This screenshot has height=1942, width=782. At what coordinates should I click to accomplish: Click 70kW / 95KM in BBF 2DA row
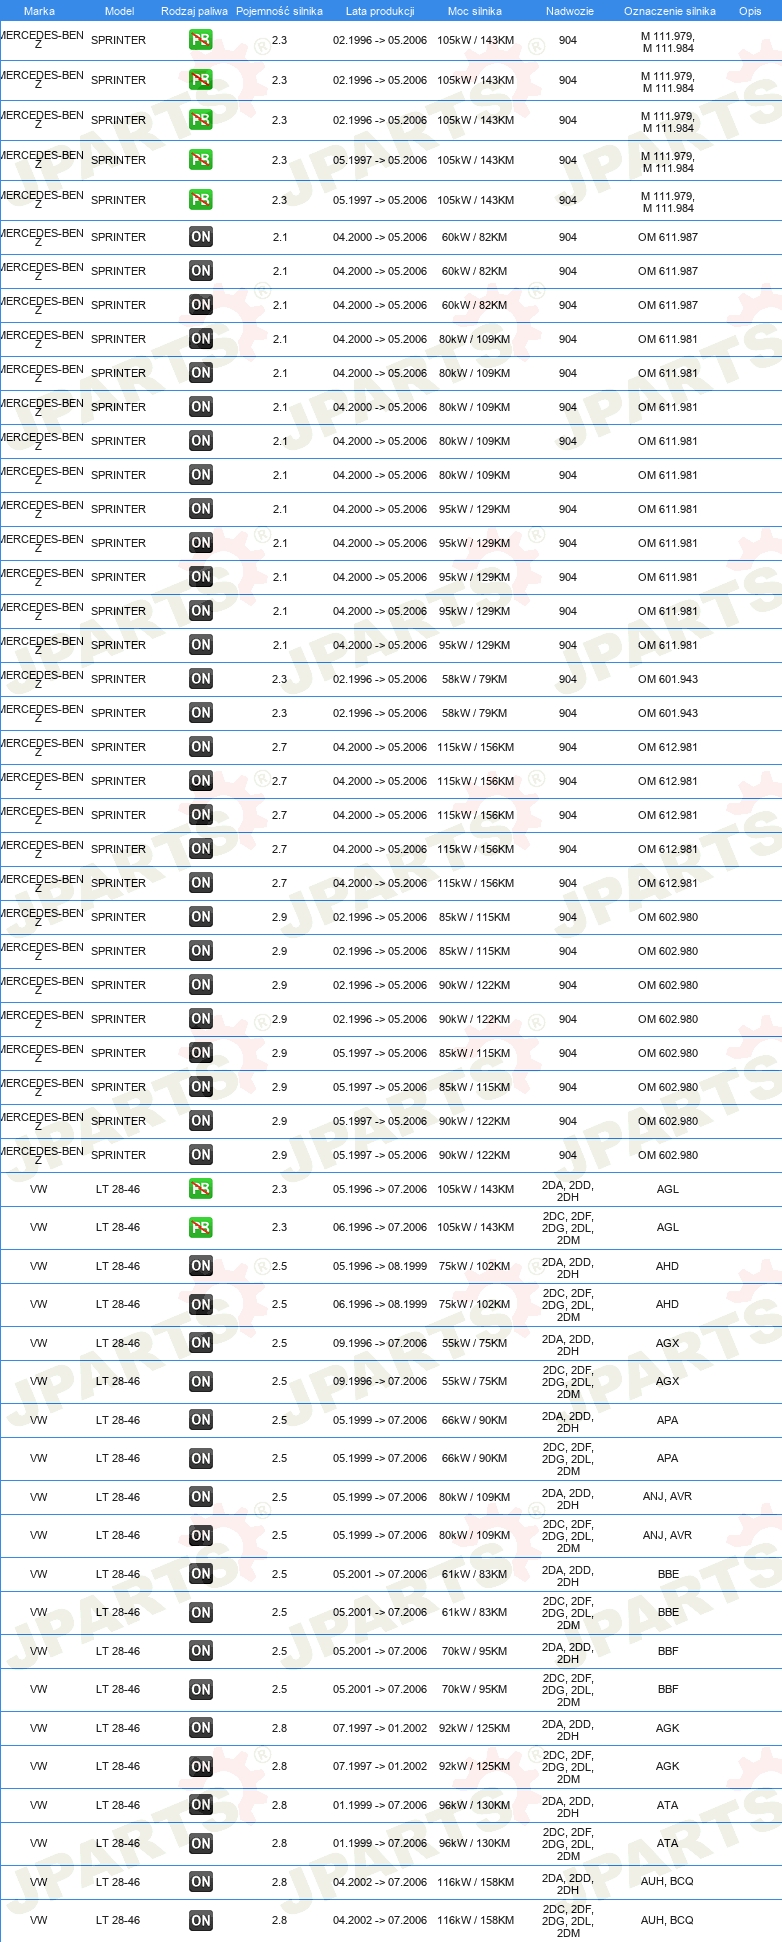pos(475,1651)
